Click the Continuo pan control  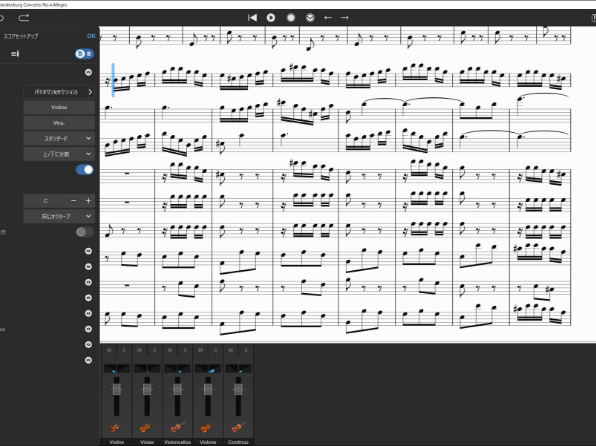point(238,368)
